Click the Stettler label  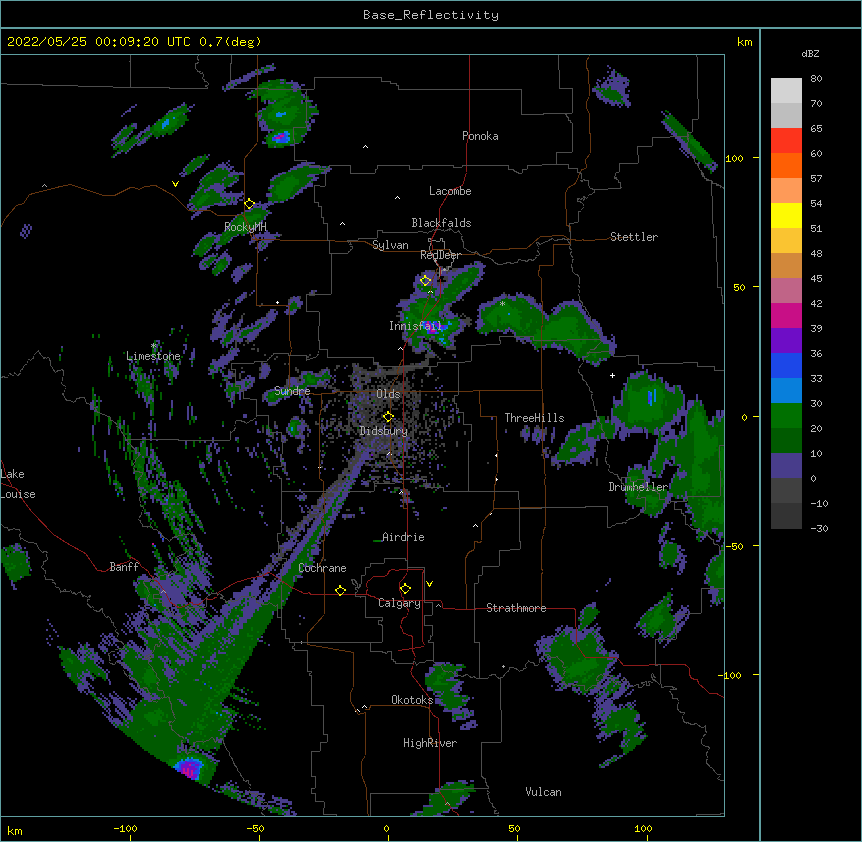634,237
